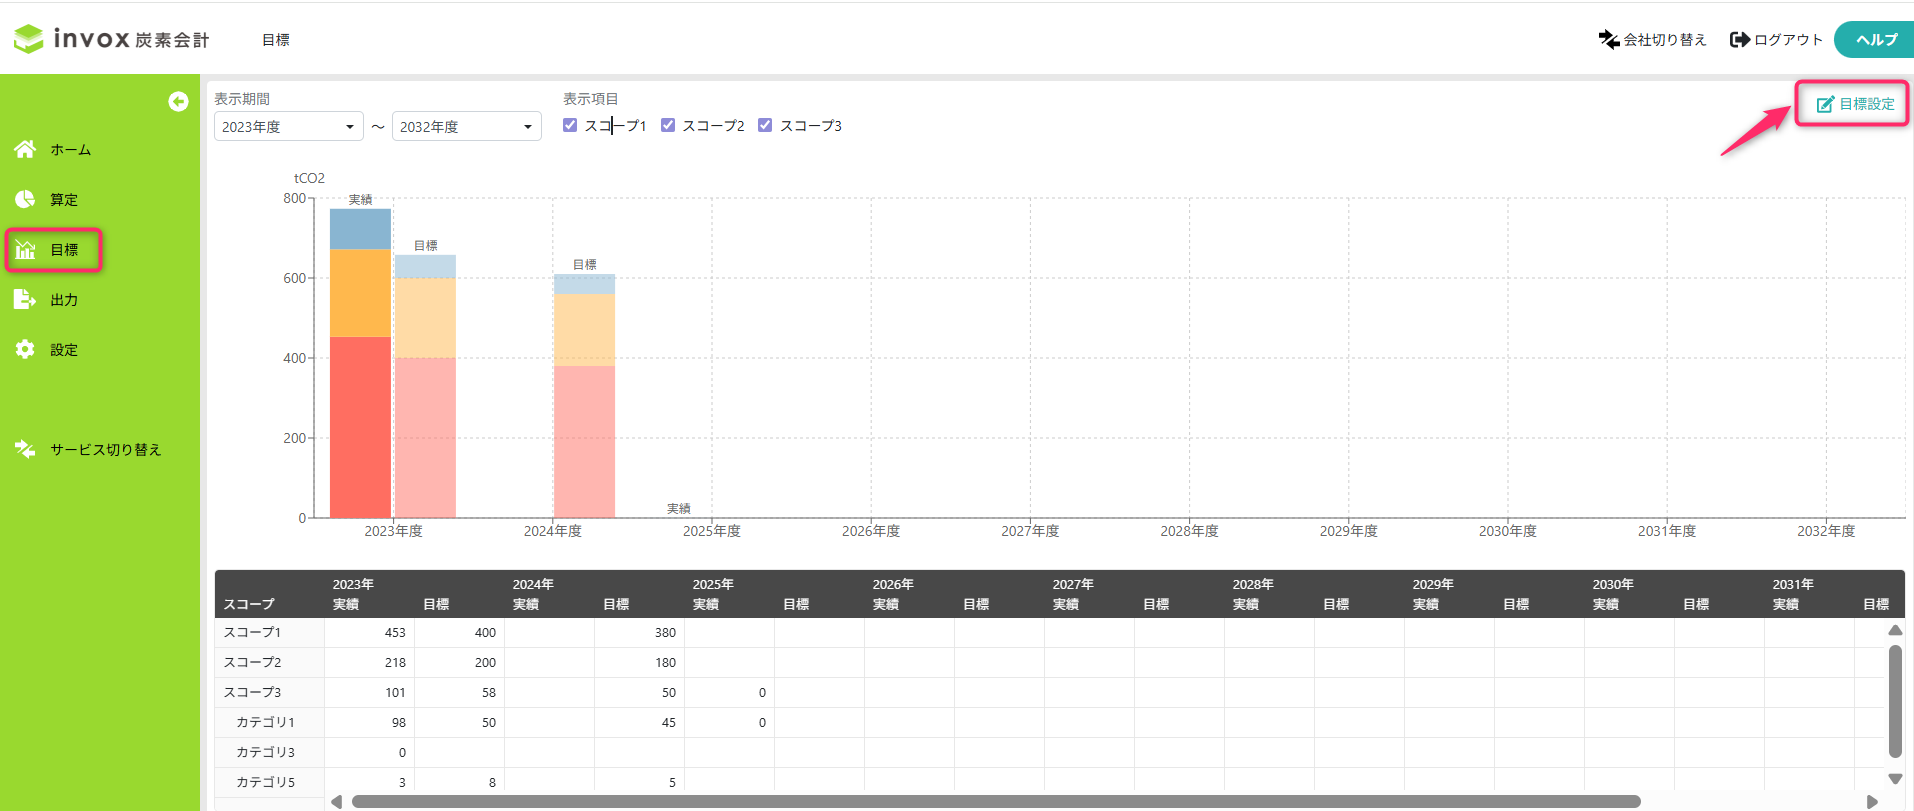The image size is (1914, 811).
Task: Click the カテゴリ1 row label
Action: point(265,722)
